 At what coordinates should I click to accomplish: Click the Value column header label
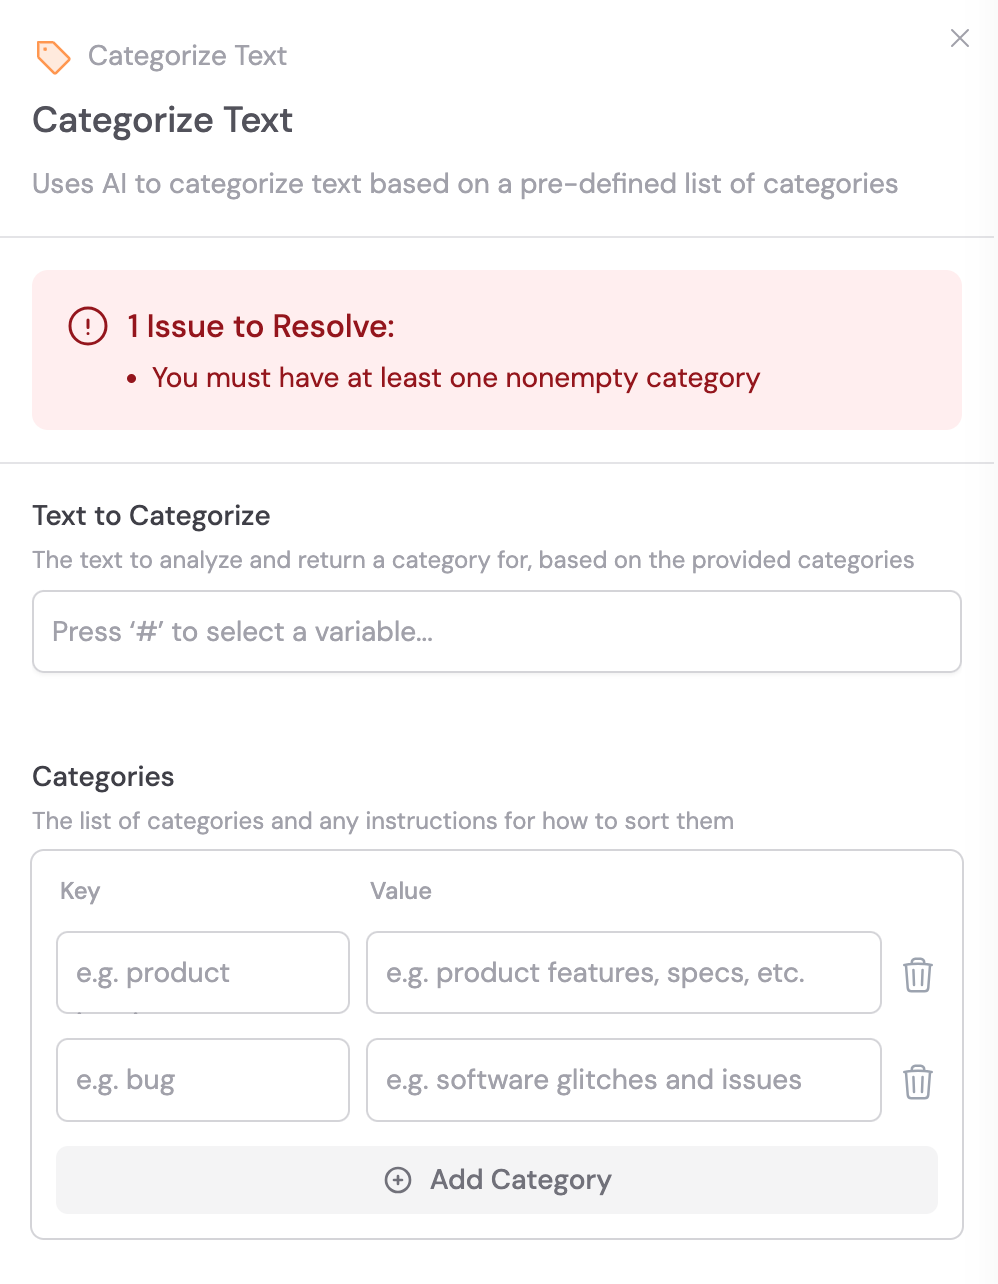coord(401,891)
